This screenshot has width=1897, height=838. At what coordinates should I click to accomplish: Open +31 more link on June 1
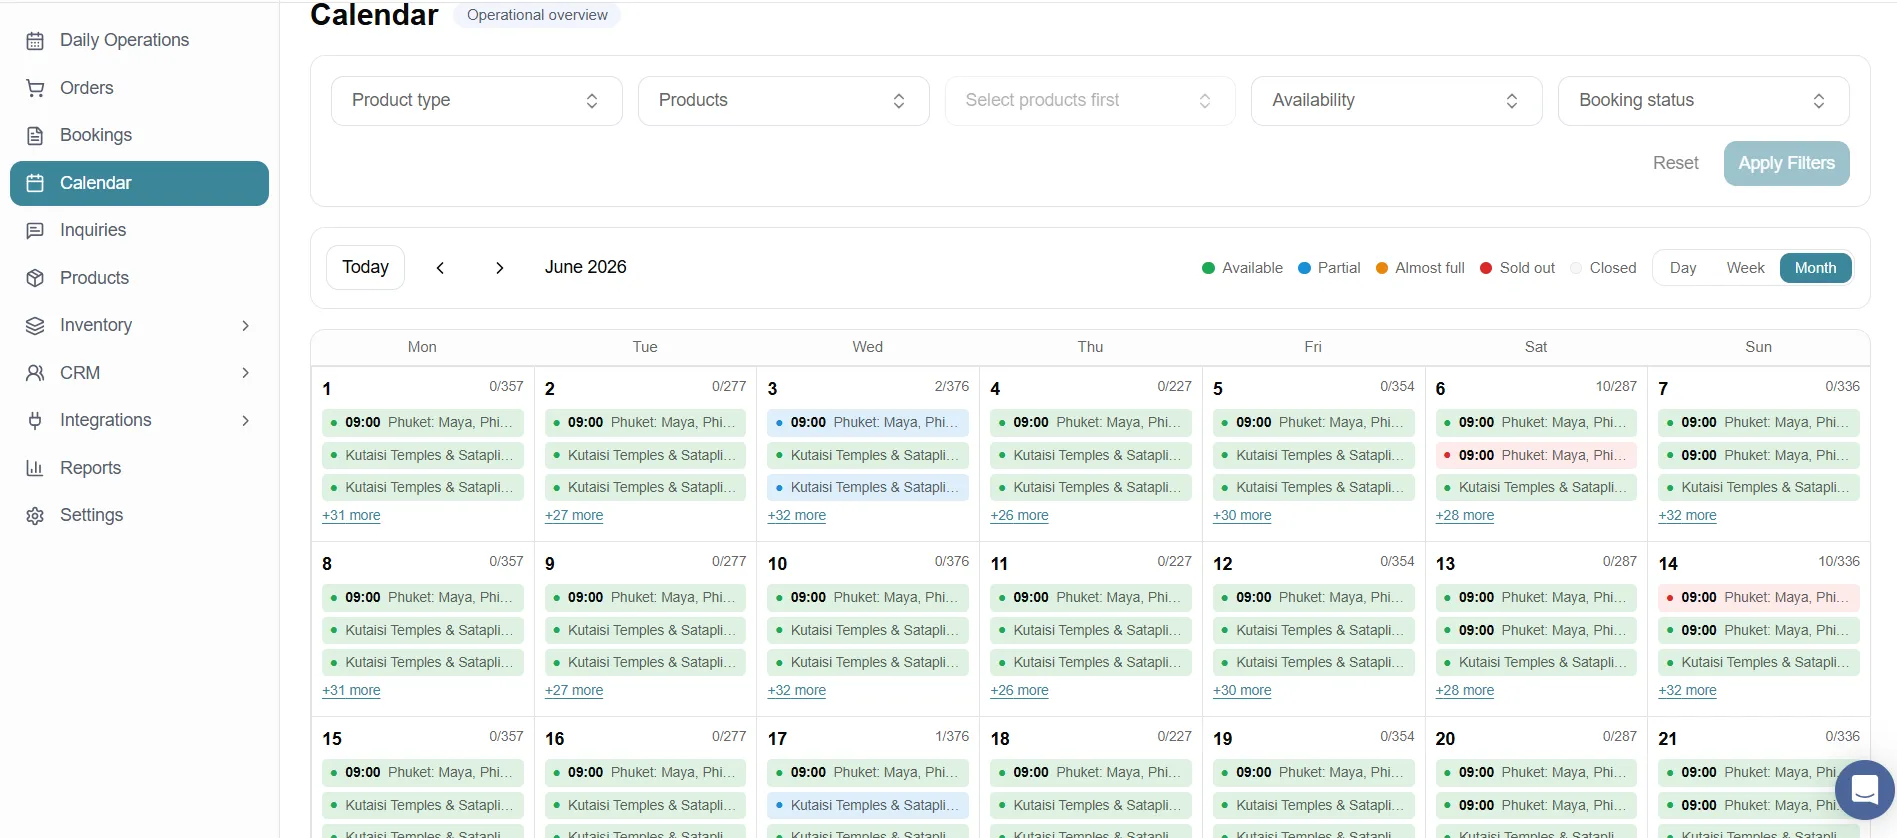click(x=351, y=516)
